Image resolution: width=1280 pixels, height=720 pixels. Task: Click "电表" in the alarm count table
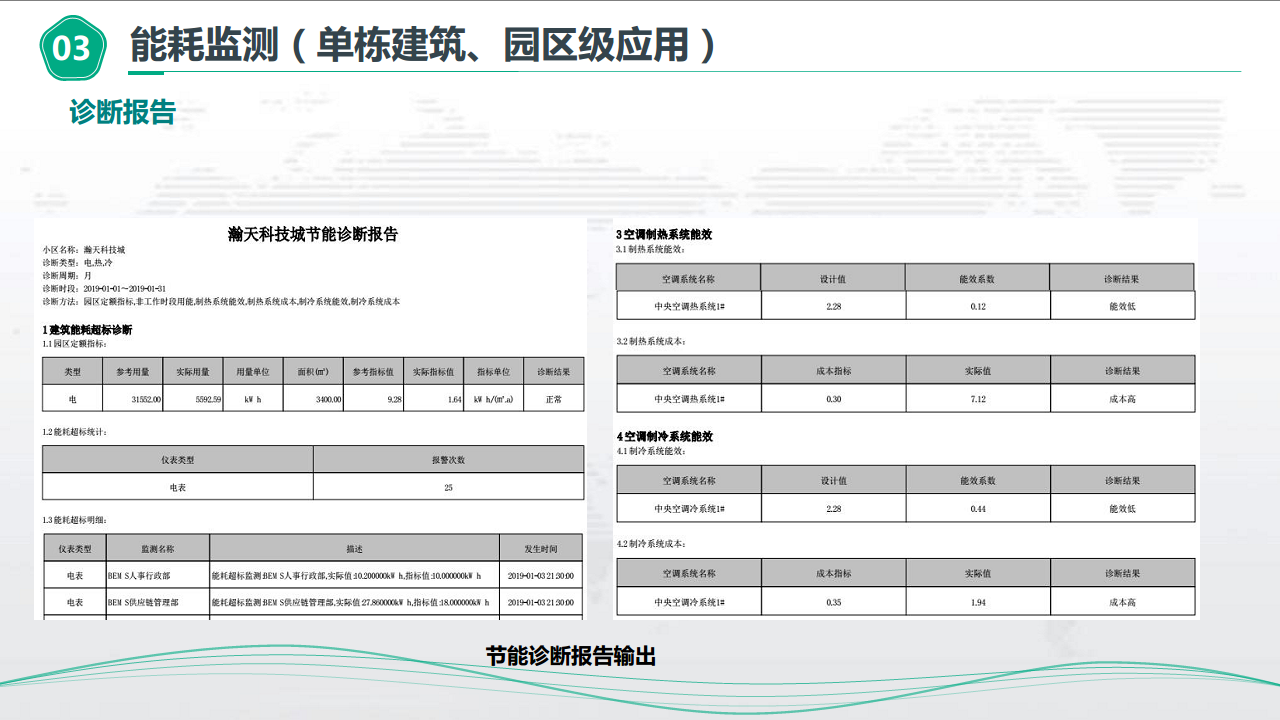click(x=177, y=487)
